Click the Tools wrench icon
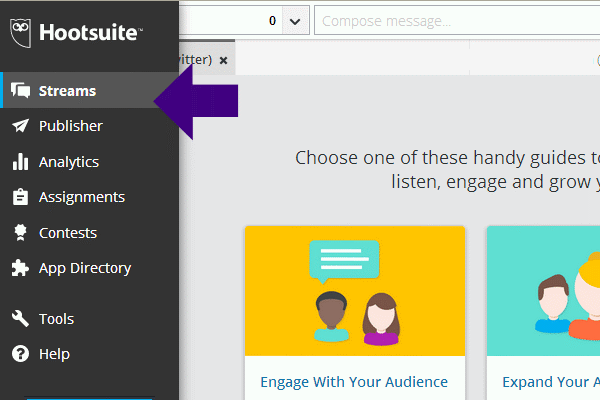Screen dimensions: 600x400 click(20, 319)
